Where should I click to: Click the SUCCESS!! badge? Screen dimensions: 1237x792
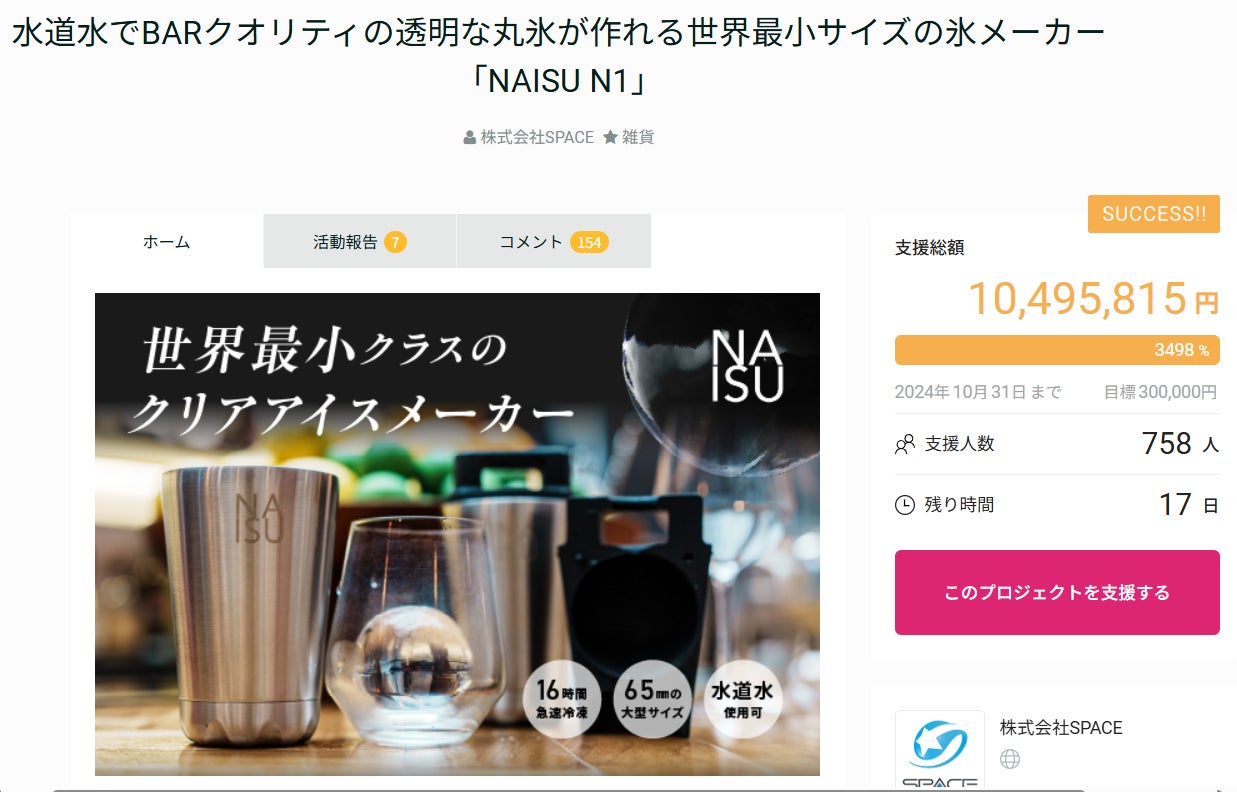pos(1154,214)
